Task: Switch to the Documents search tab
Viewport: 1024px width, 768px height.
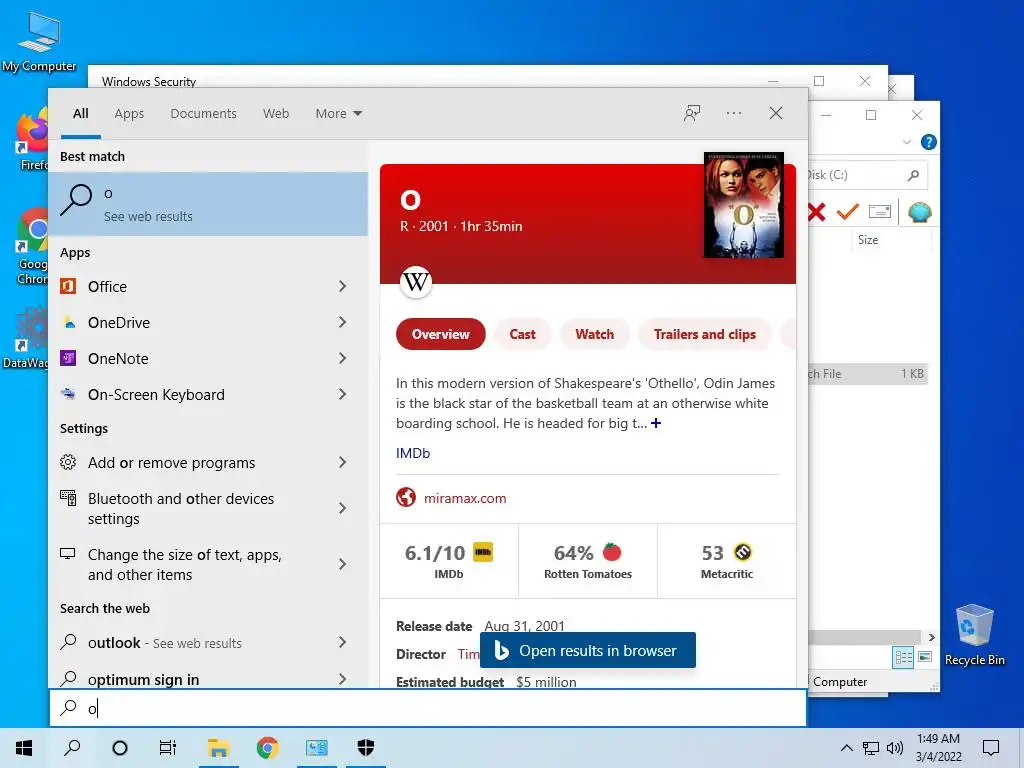Action: 204,114
